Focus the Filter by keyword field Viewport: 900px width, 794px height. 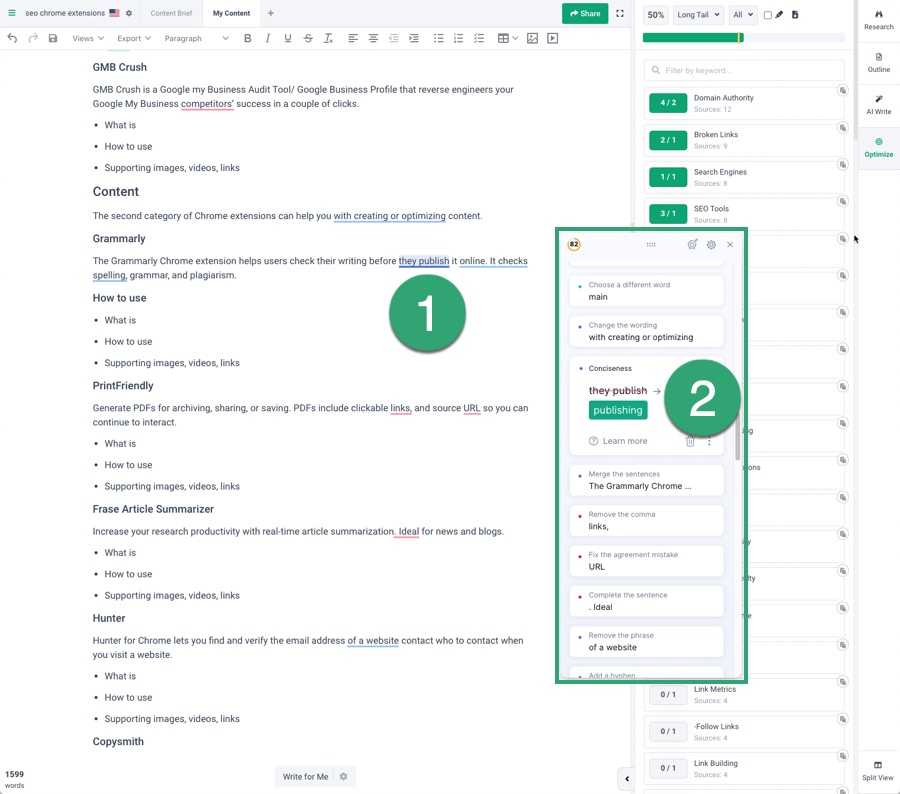744,70
